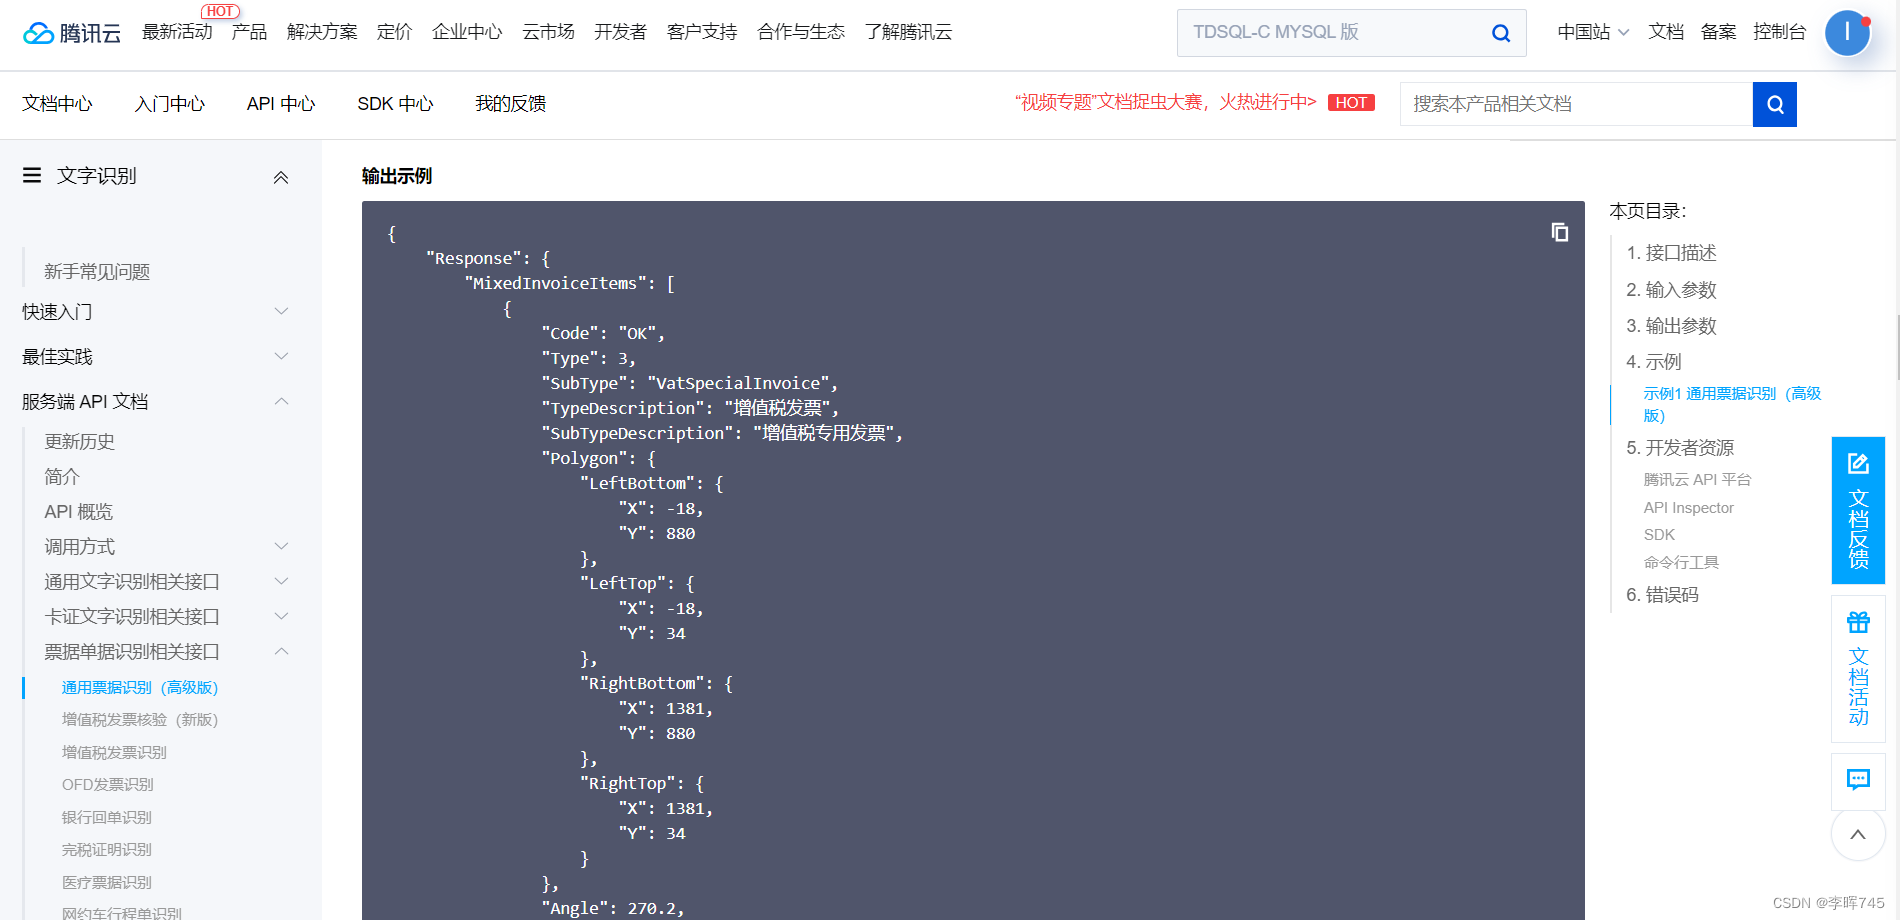The height and width of the screenshot is (920, 1900).
Task: Open the 开发者 menu
Action: (620, 32)
